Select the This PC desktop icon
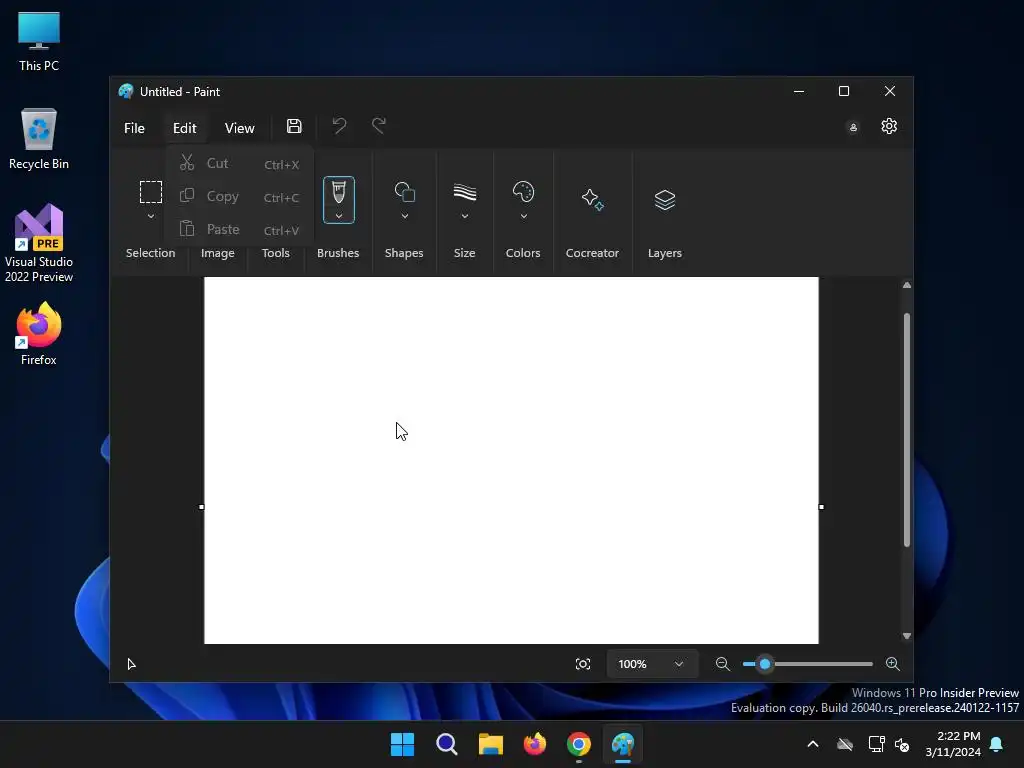Screen dimensions: 1024x768 click(x=39, y=40)
